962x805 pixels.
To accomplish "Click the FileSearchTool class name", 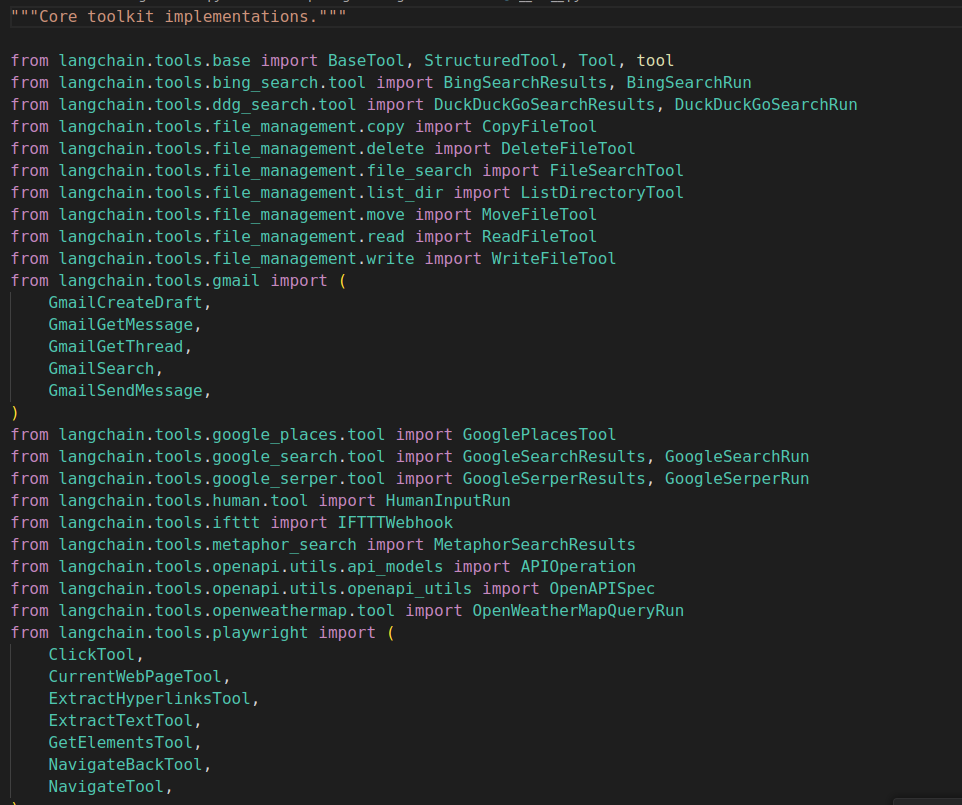I will tap(616, 171).
